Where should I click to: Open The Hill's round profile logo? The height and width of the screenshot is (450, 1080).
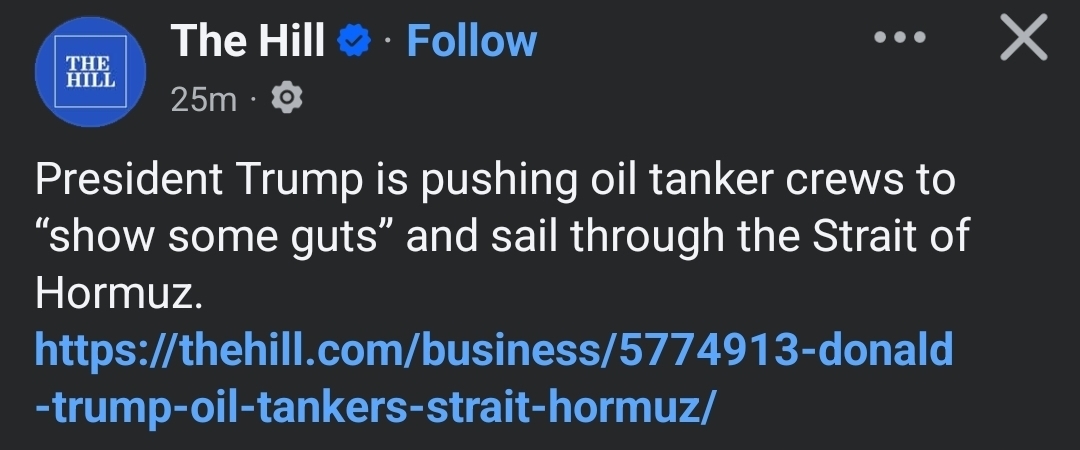(x=90, y=73)
